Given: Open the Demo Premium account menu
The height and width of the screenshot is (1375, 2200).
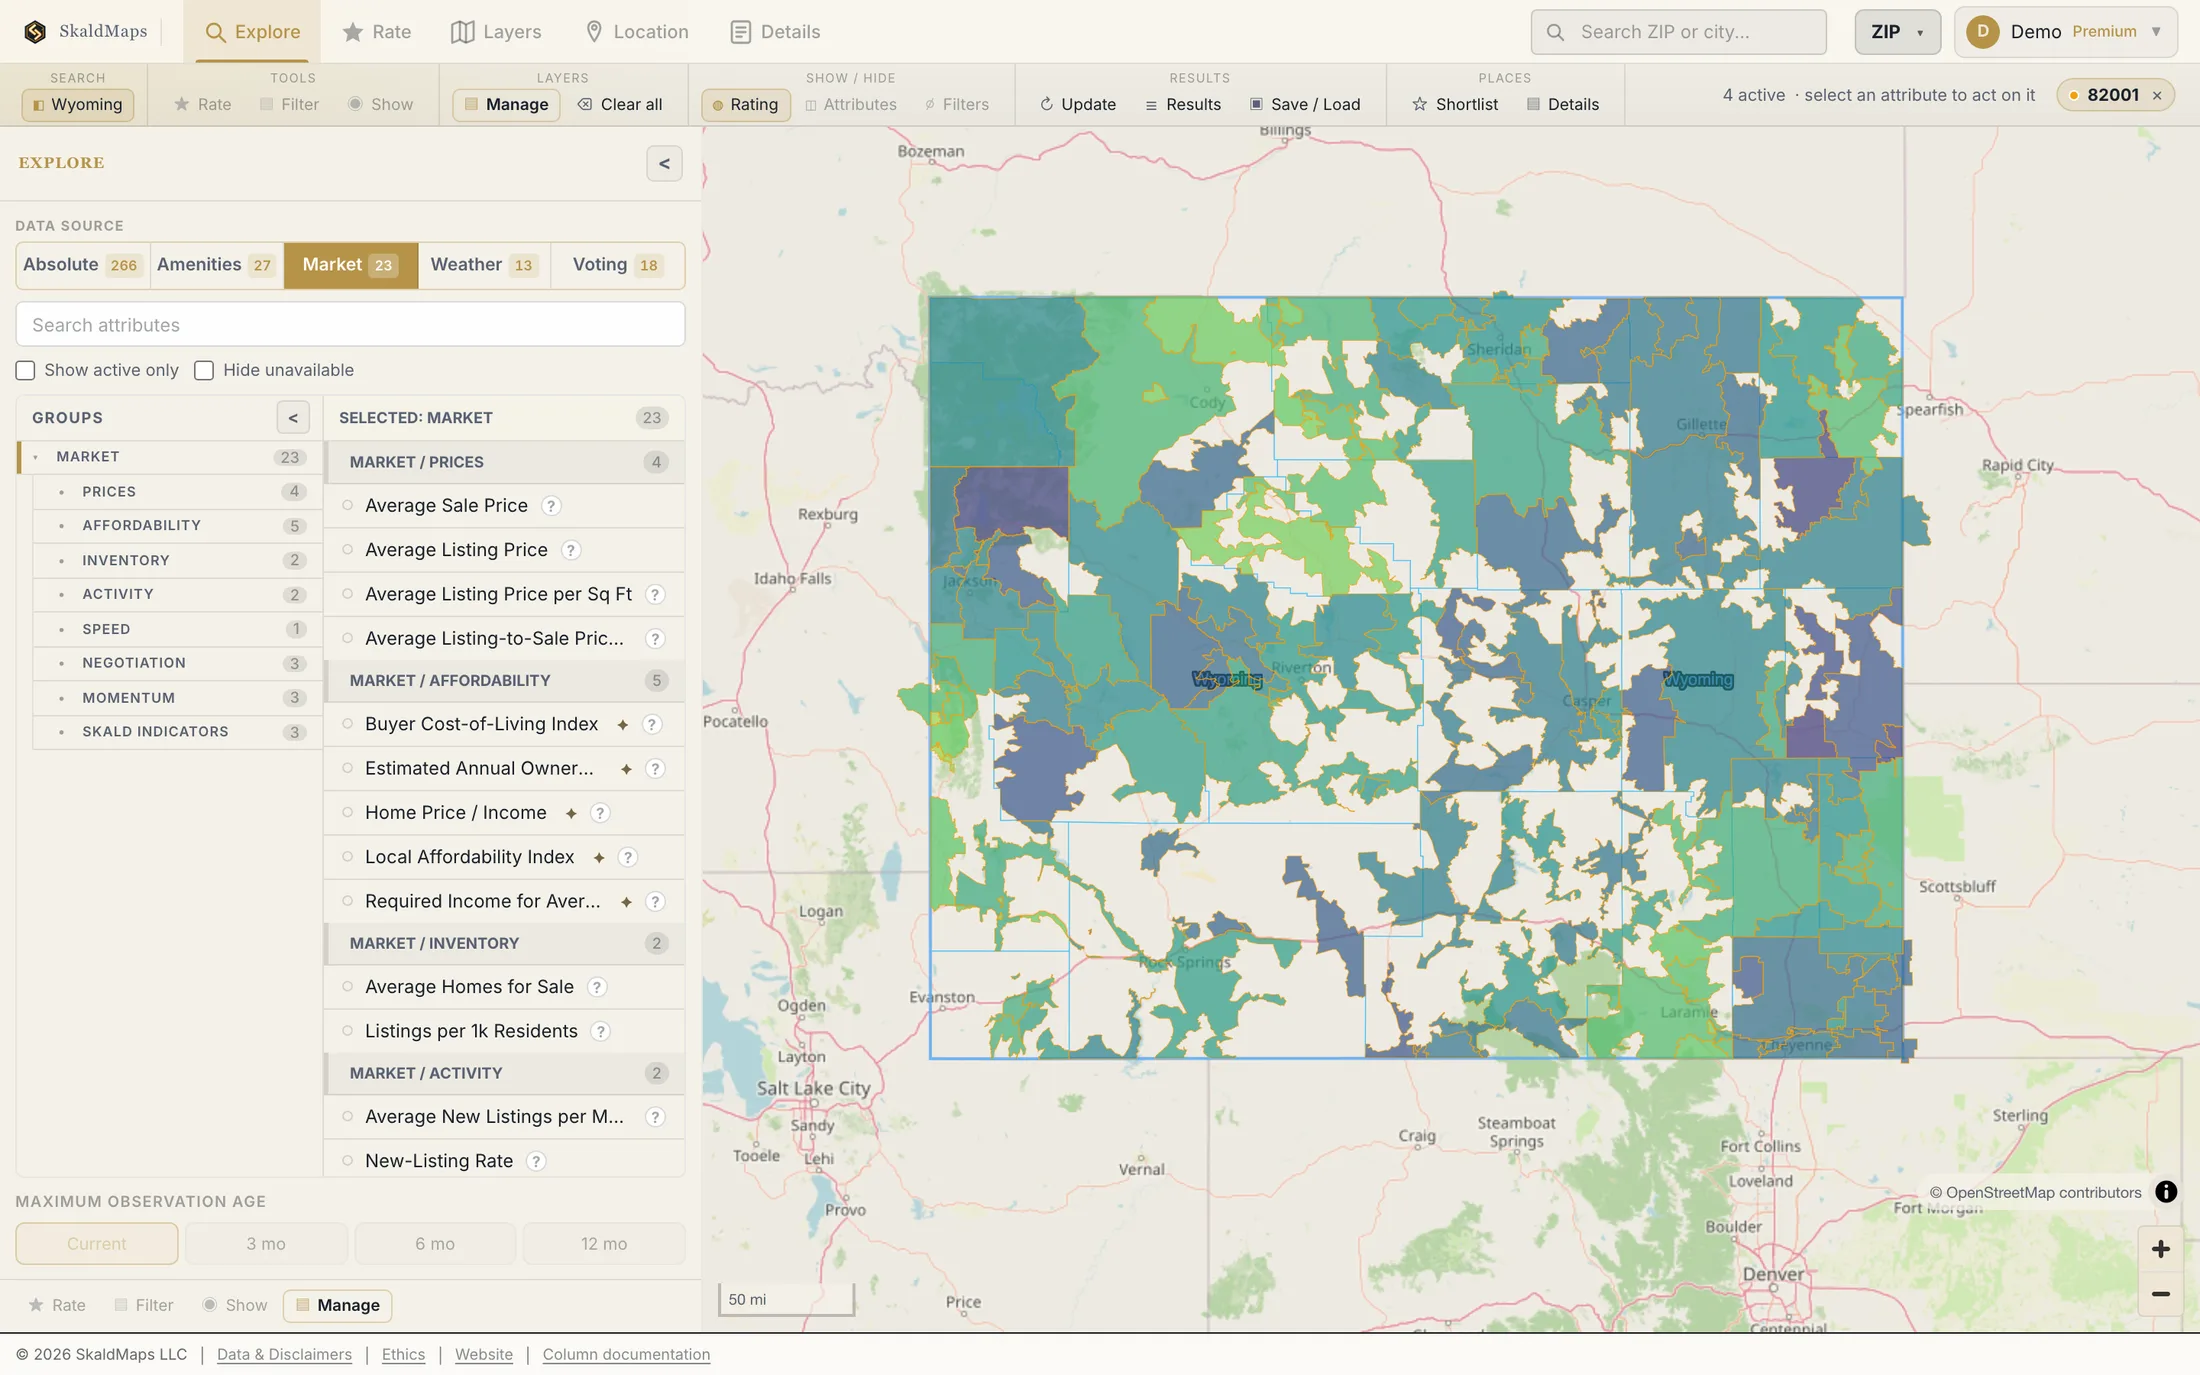Looking at the screenshot, I should point(2065,32).
